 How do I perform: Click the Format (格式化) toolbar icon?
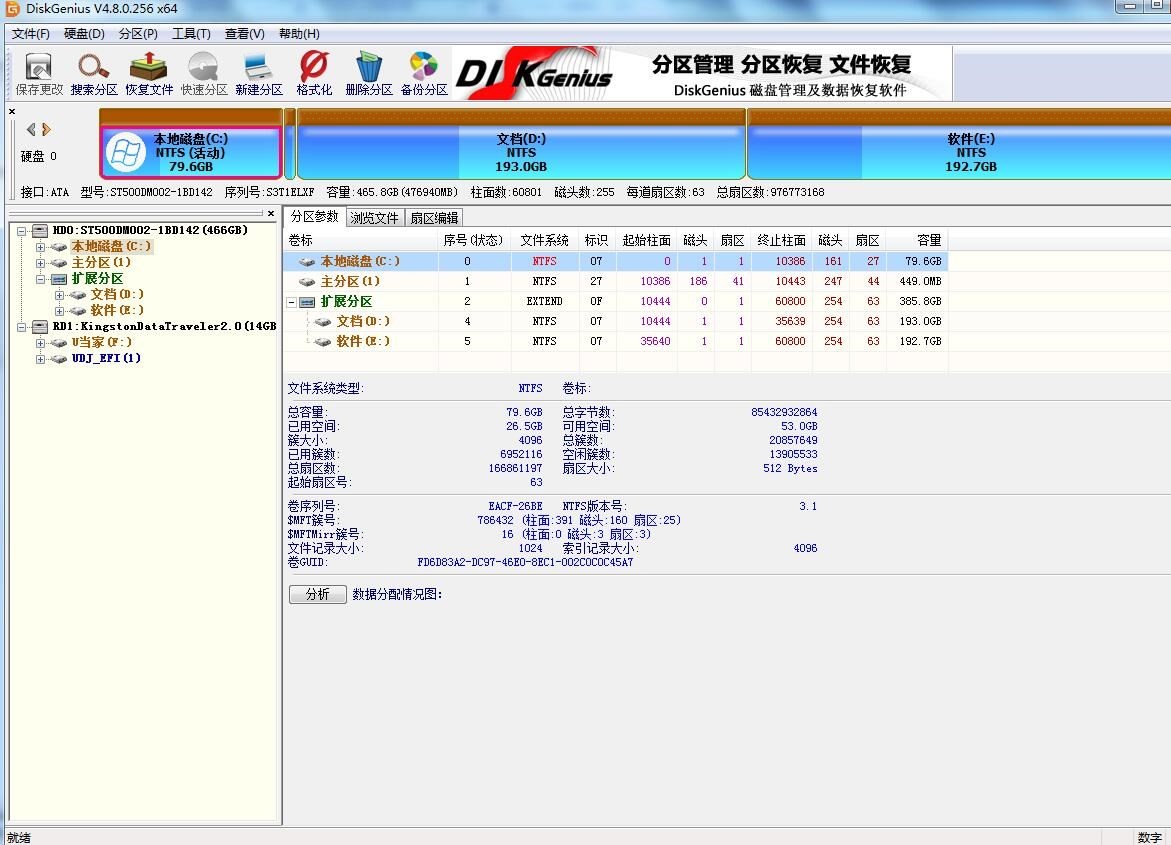click(314, 73)
